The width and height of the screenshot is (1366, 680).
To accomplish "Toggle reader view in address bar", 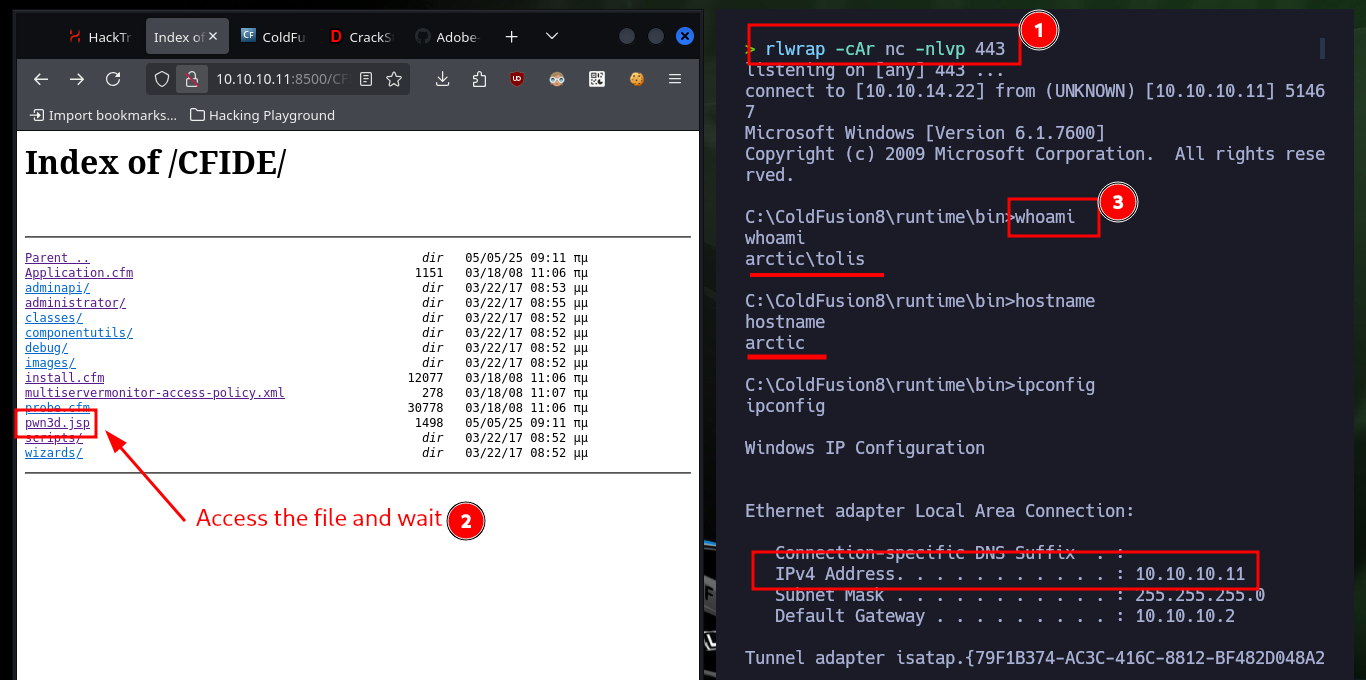I will 366,79.
